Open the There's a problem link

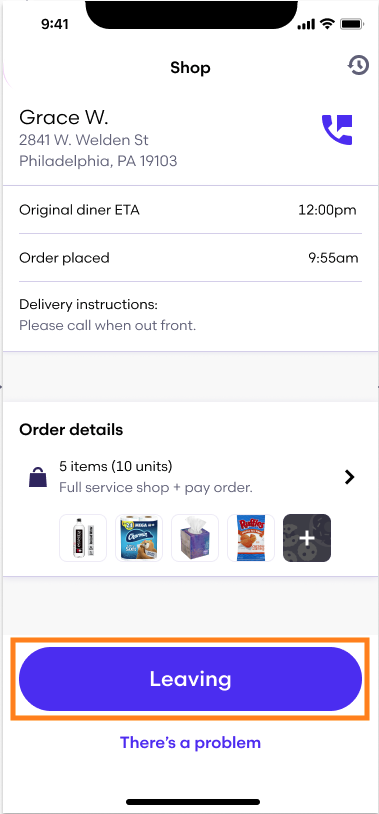(190, 742)
